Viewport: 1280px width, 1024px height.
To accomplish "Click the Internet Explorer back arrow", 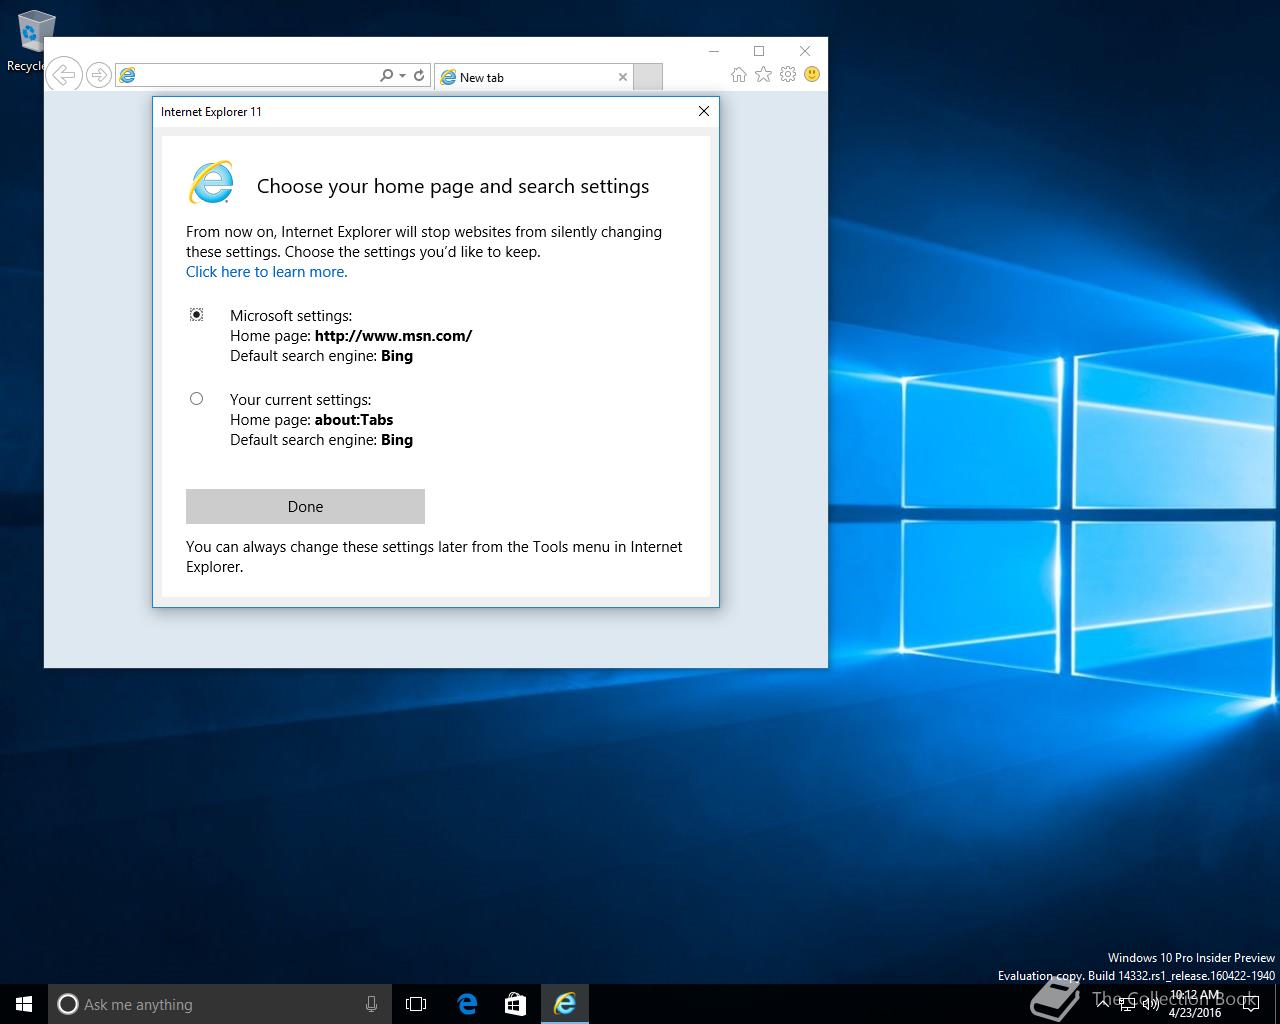I will 64,75.
